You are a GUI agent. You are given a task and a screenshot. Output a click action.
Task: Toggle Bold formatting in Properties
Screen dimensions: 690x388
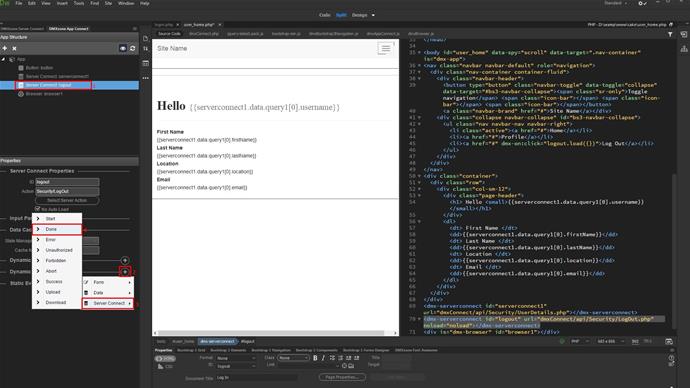315,358
